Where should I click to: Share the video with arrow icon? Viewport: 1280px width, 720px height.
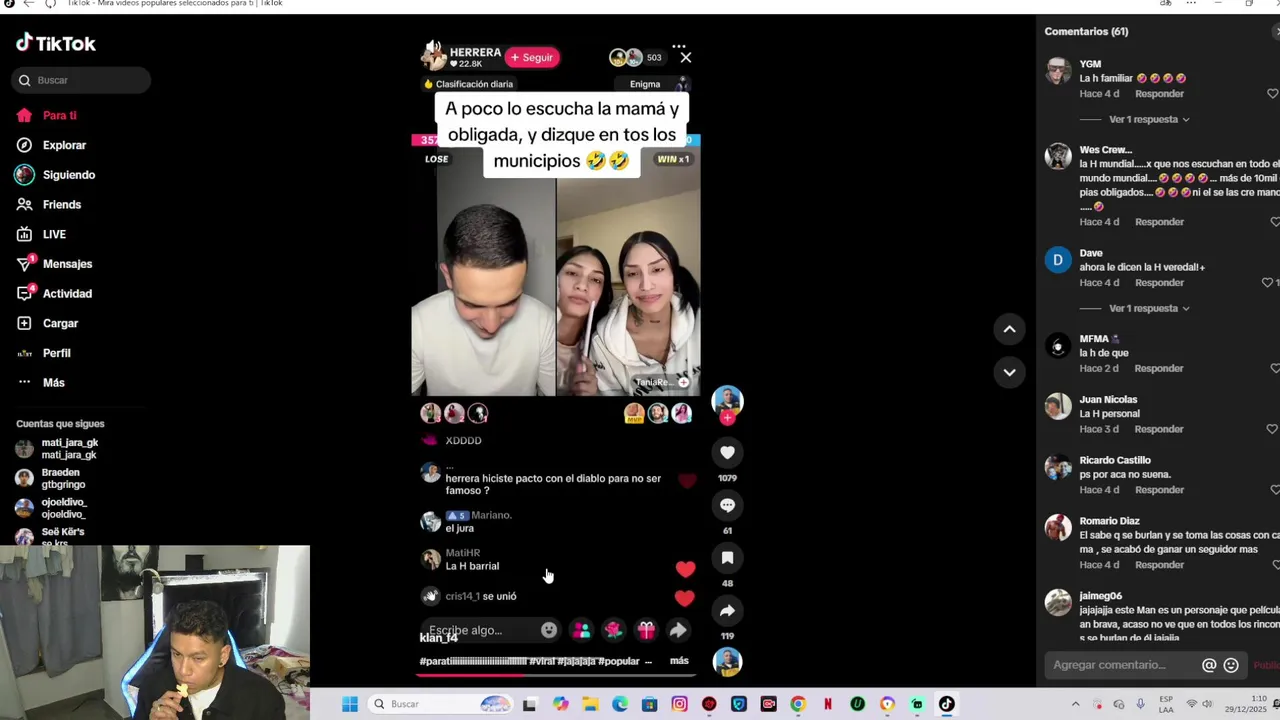(727, 611)
